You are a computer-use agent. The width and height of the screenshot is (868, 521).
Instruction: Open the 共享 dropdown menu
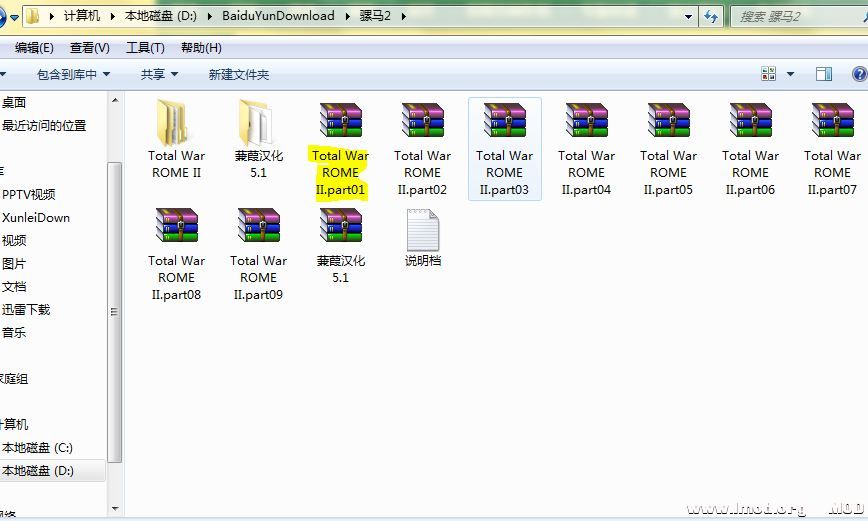(159, 75)
